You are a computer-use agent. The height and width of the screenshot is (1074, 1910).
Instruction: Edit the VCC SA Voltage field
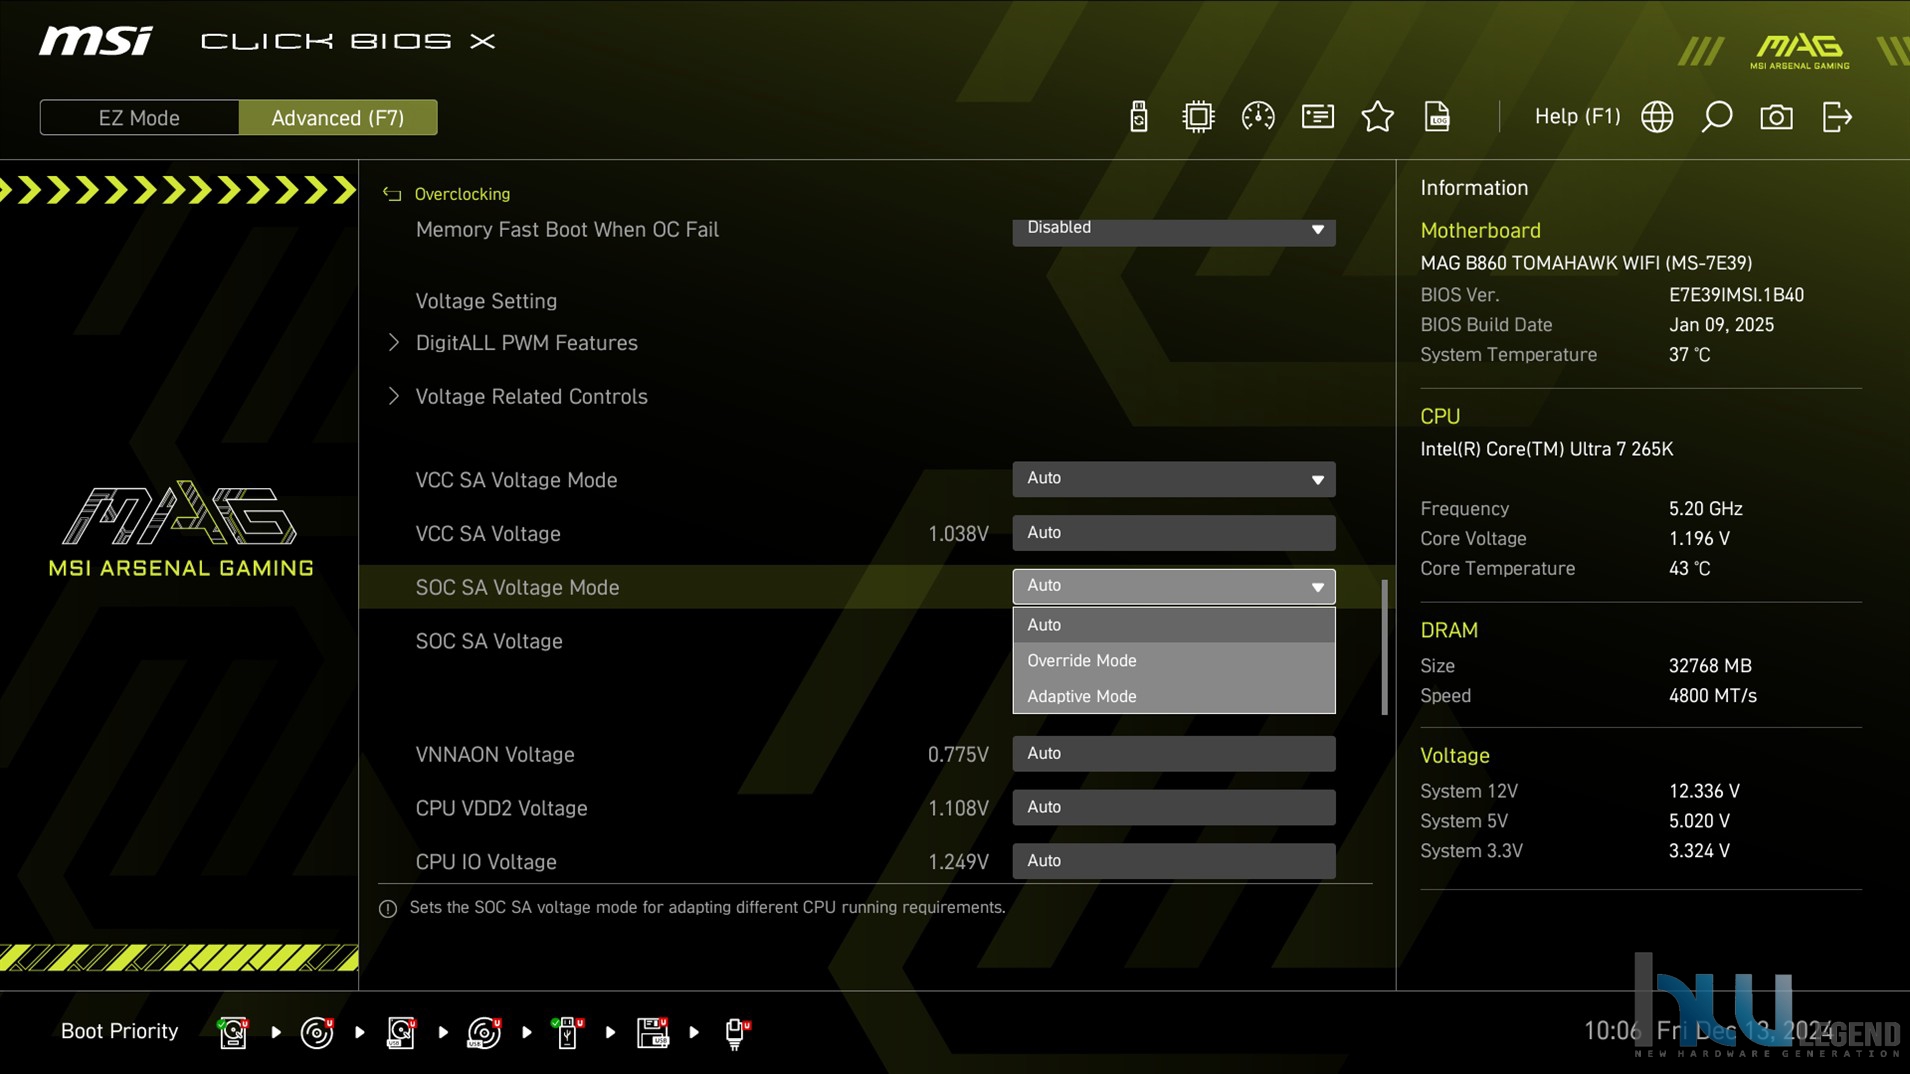click(1173, 533)
